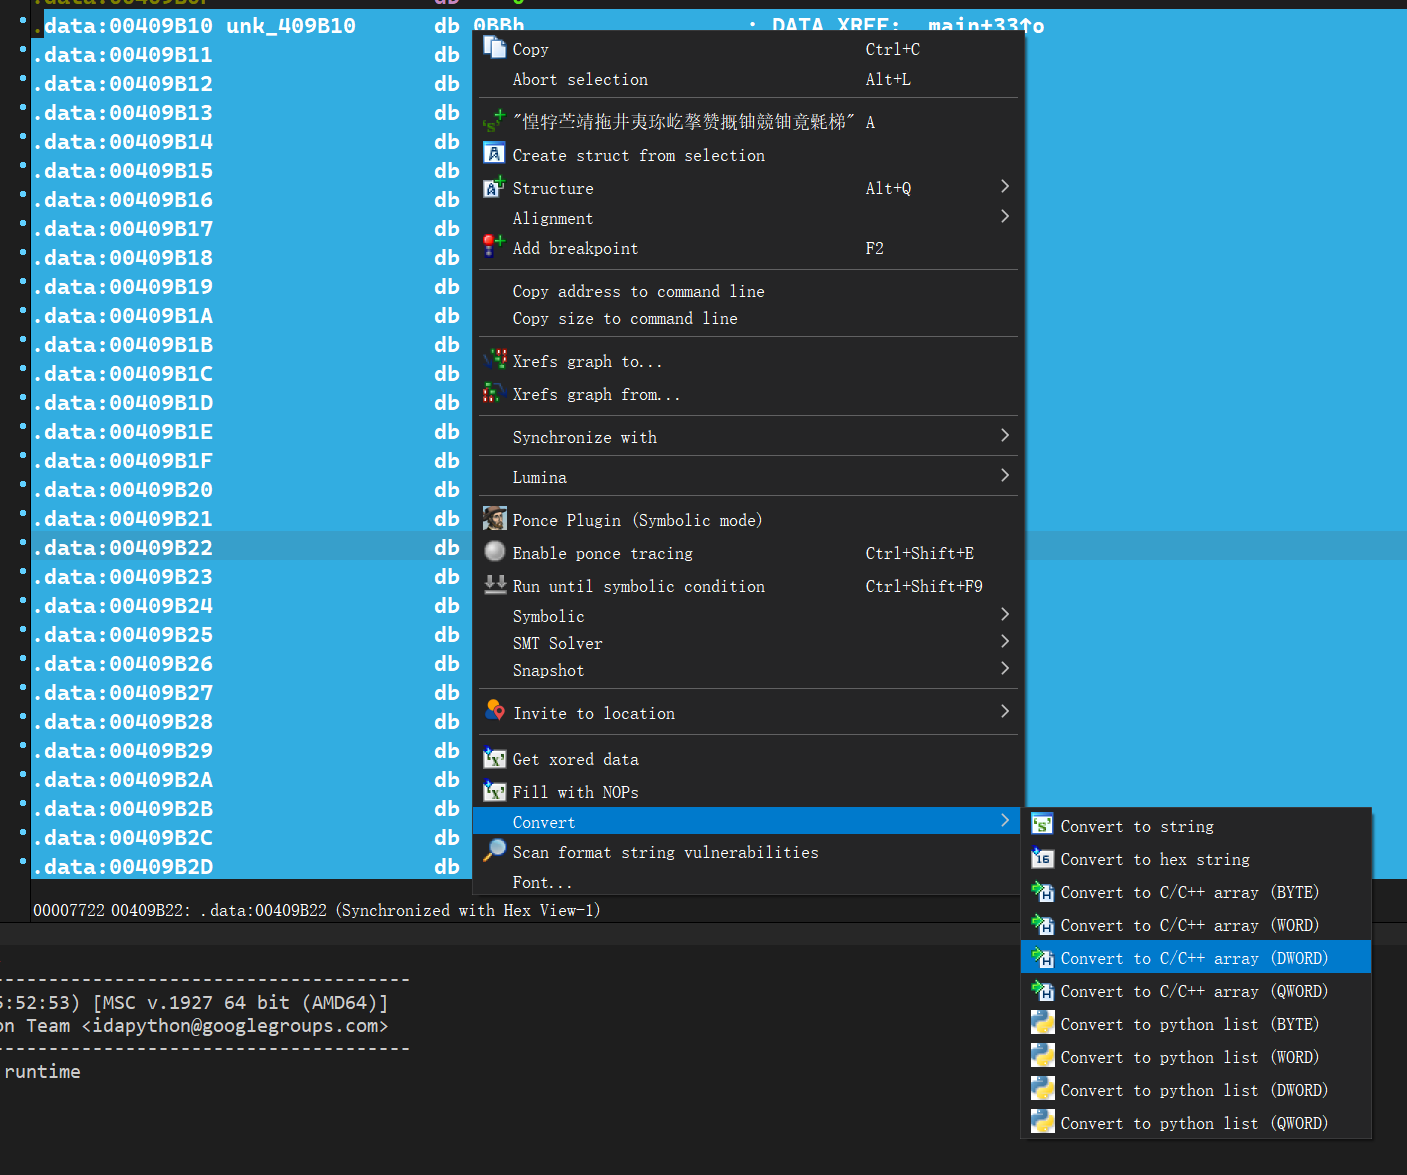Expand the Symbolic submenu arrow
Image resolution: width=1407 pixels, height=1175 pixels.
(1005, 614)
